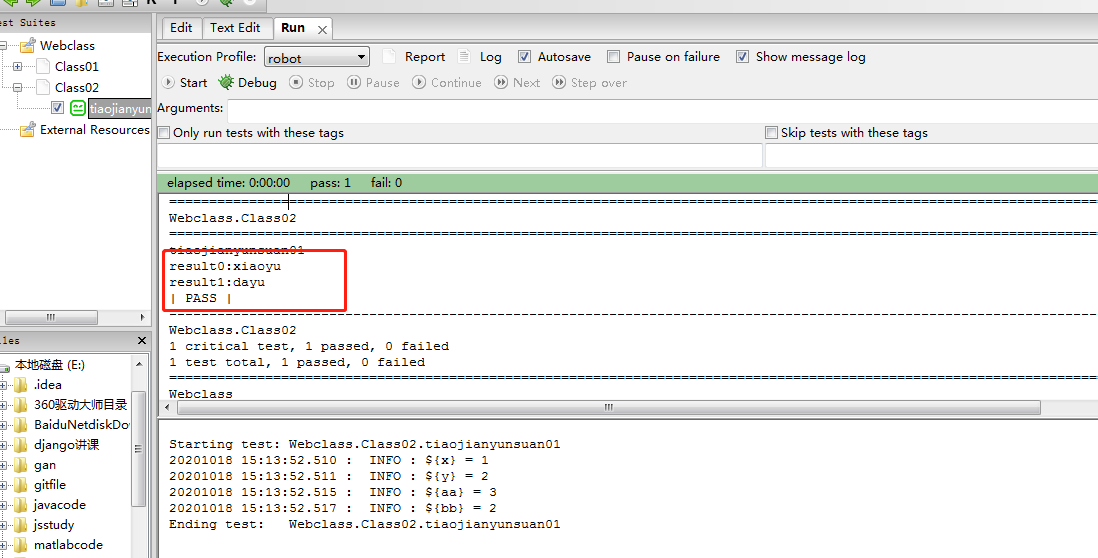Click the .idea folder icon
This screenshot has width=1098, height=558.
[x=21, y=384]
